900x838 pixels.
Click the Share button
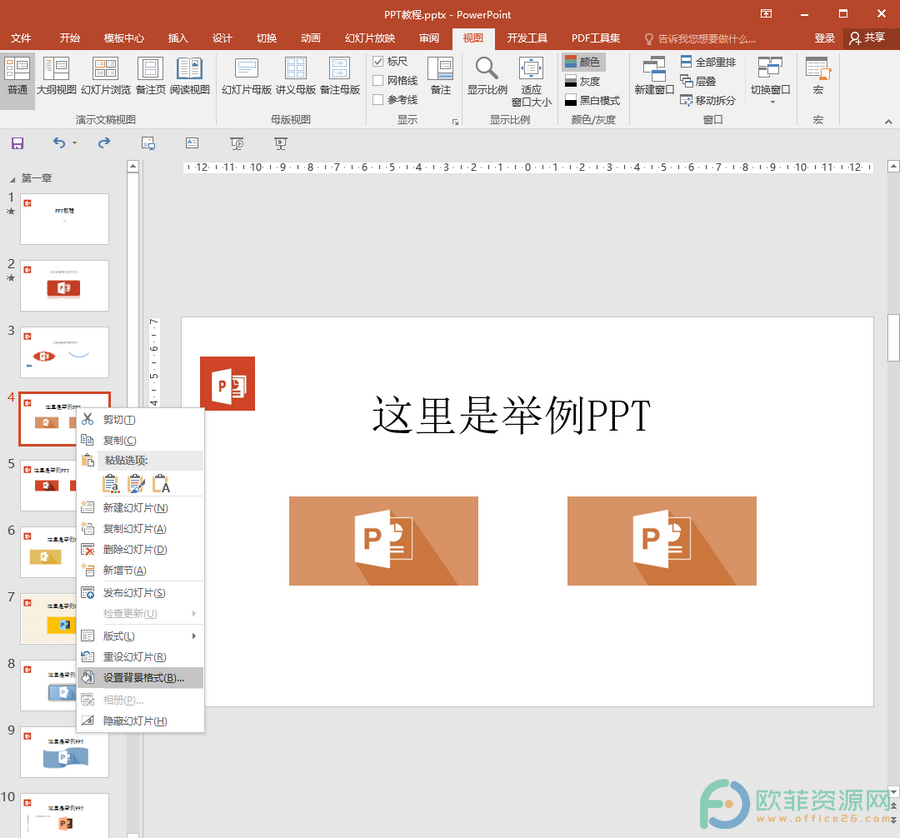click(x=867, y=38)
